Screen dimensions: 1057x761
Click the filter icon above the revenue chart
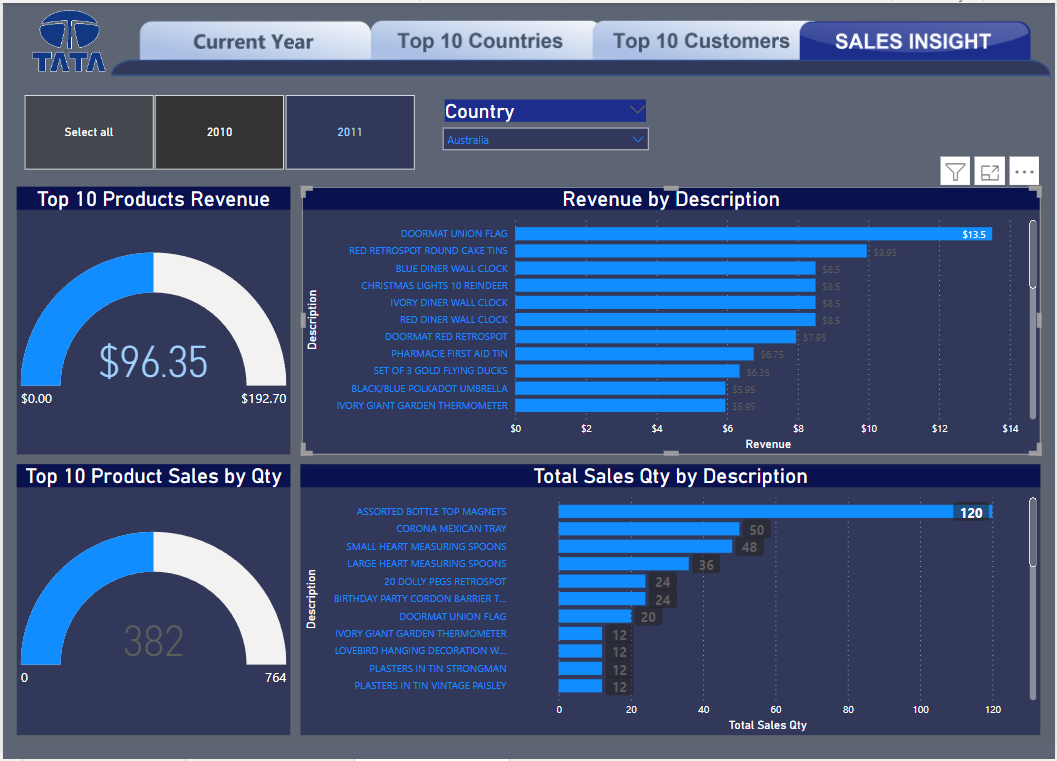(955, 172)
